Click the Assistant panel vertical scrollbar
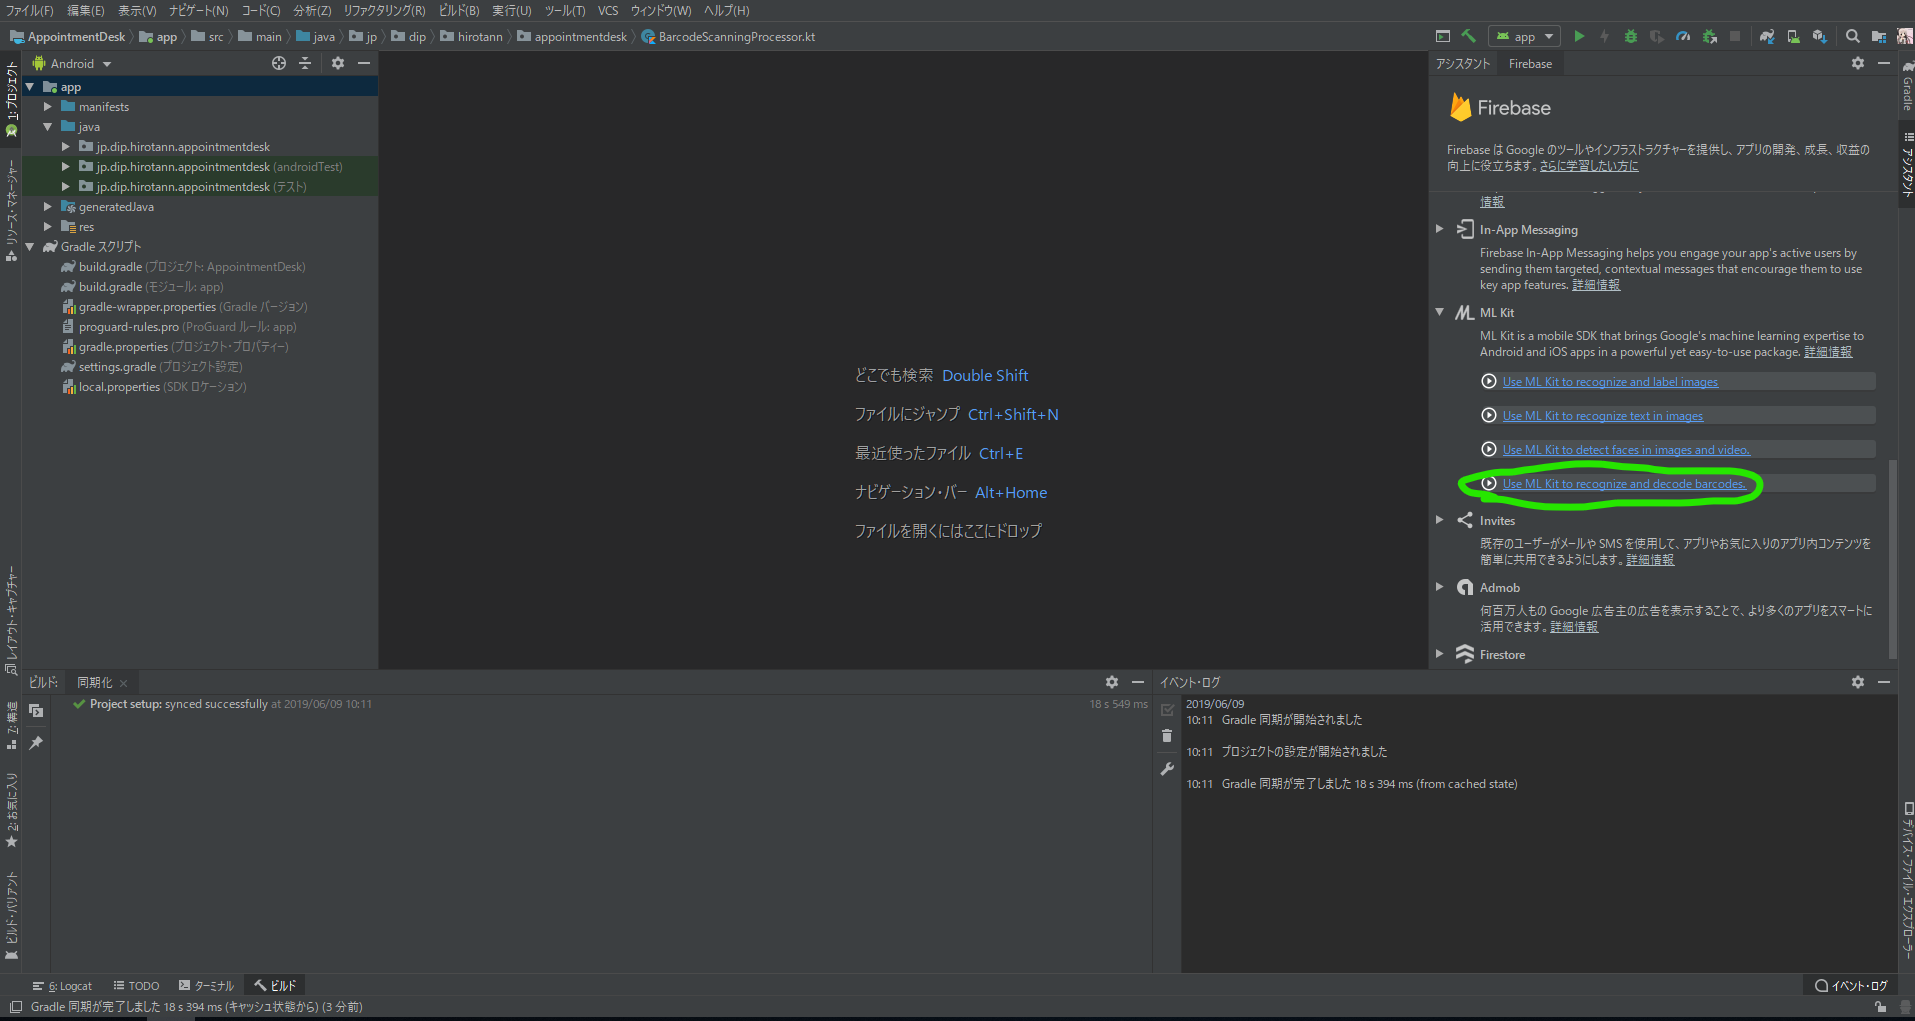 tap(1892, 558)
